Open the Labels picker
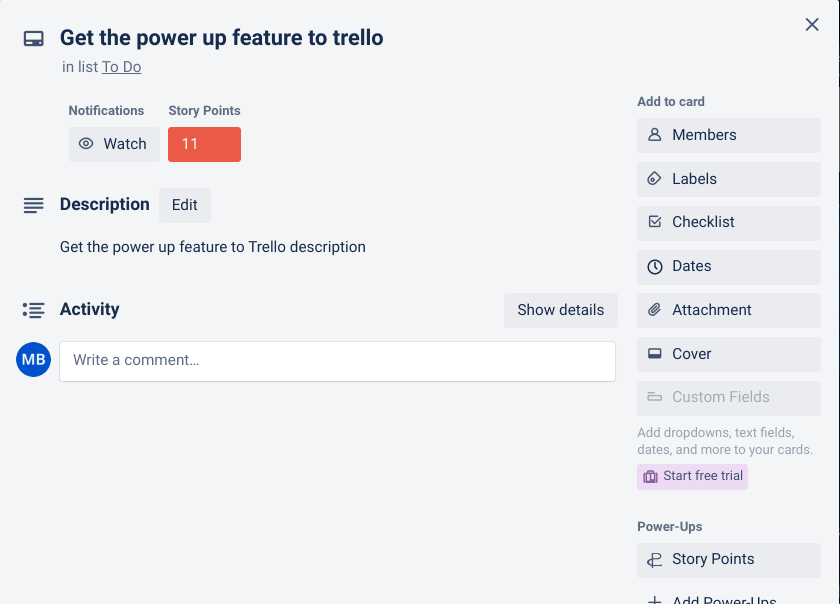This screenshot has height=604, width=840. pyautogui.click(x=729, y=179)
